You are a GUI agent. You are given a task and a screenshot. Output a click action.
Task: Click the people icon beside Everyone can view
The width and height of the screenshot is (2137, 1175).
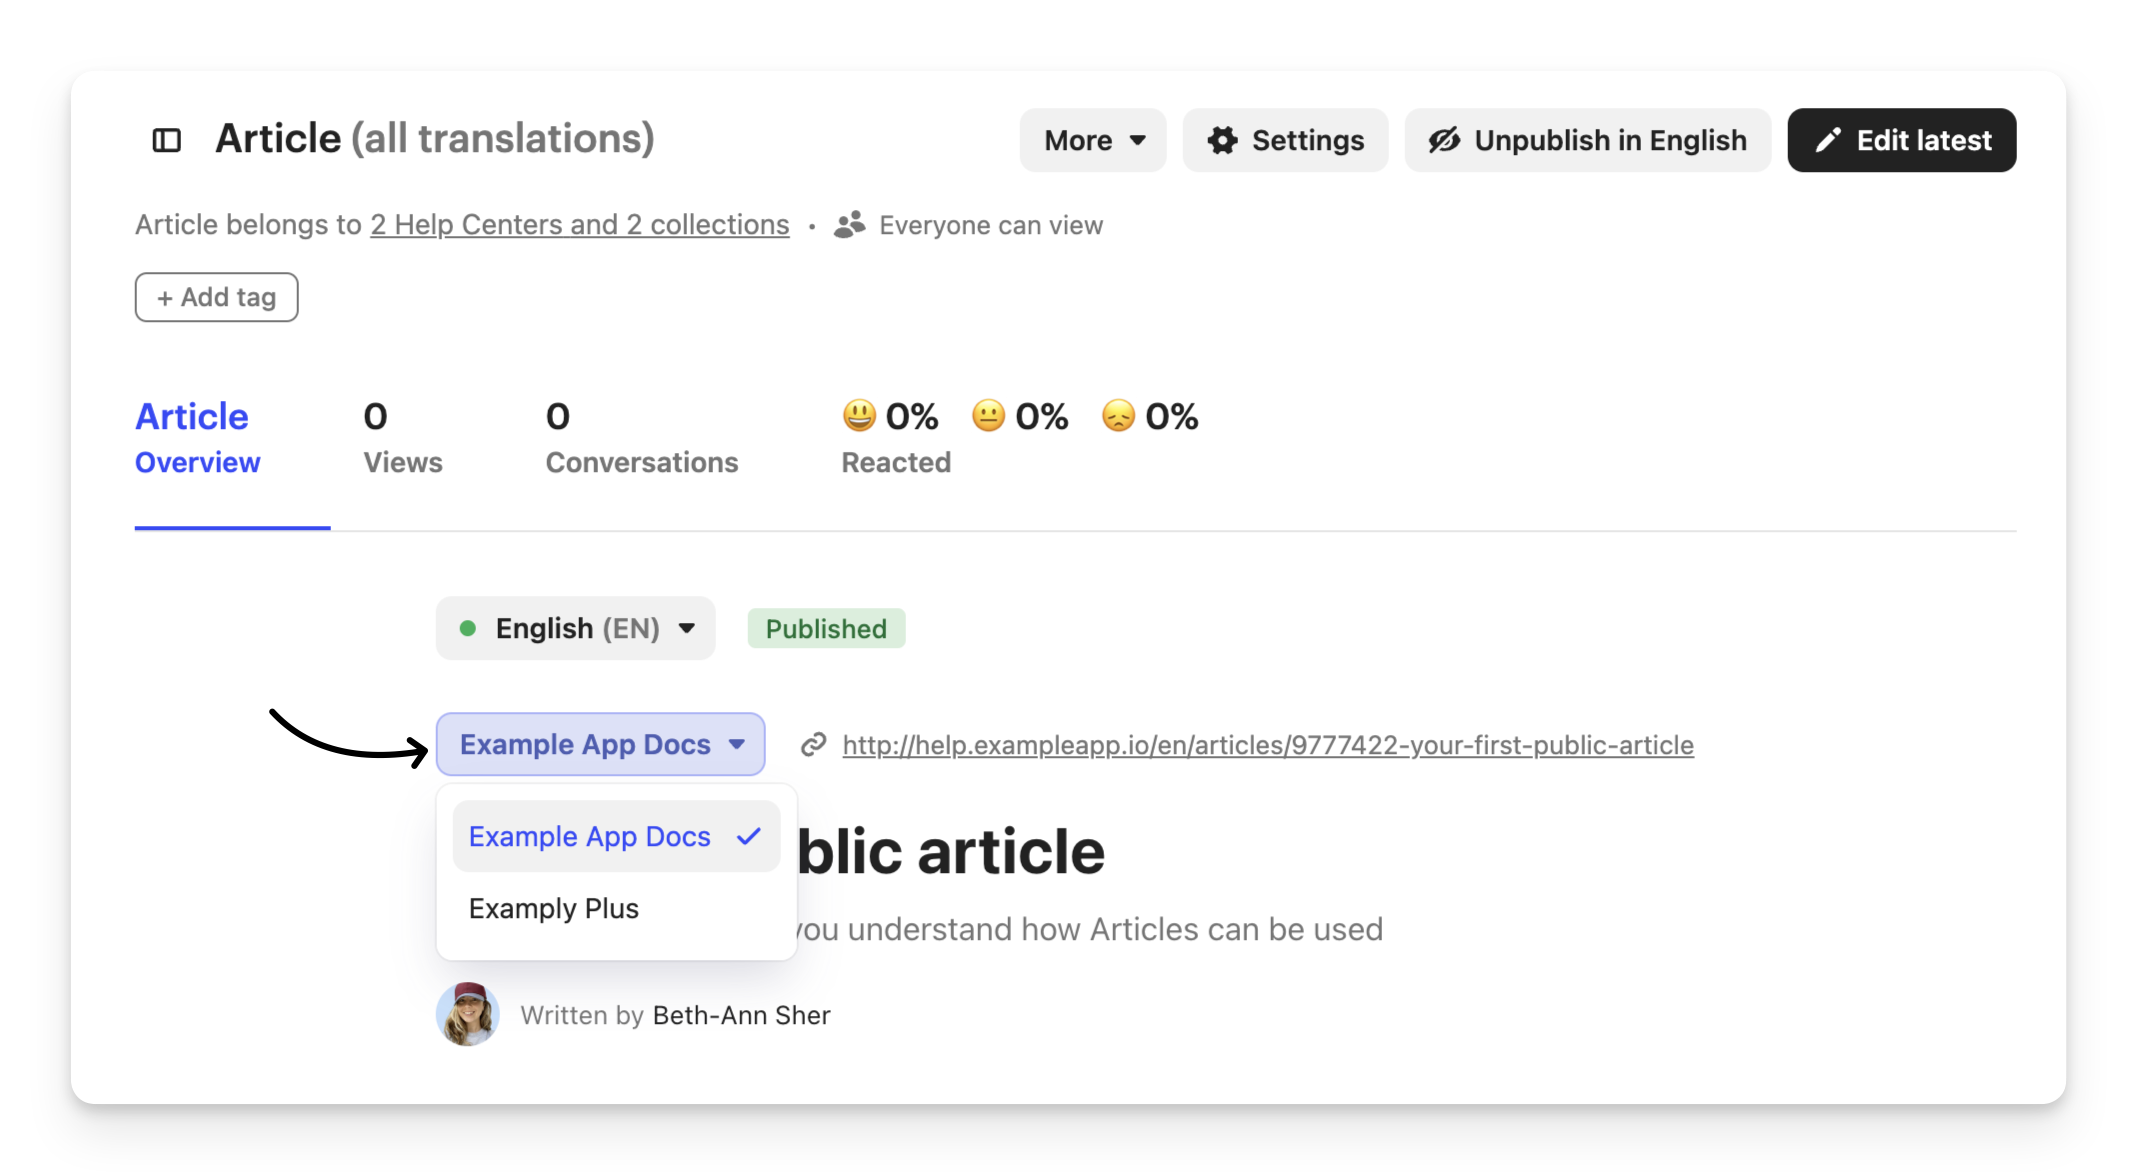849,225
